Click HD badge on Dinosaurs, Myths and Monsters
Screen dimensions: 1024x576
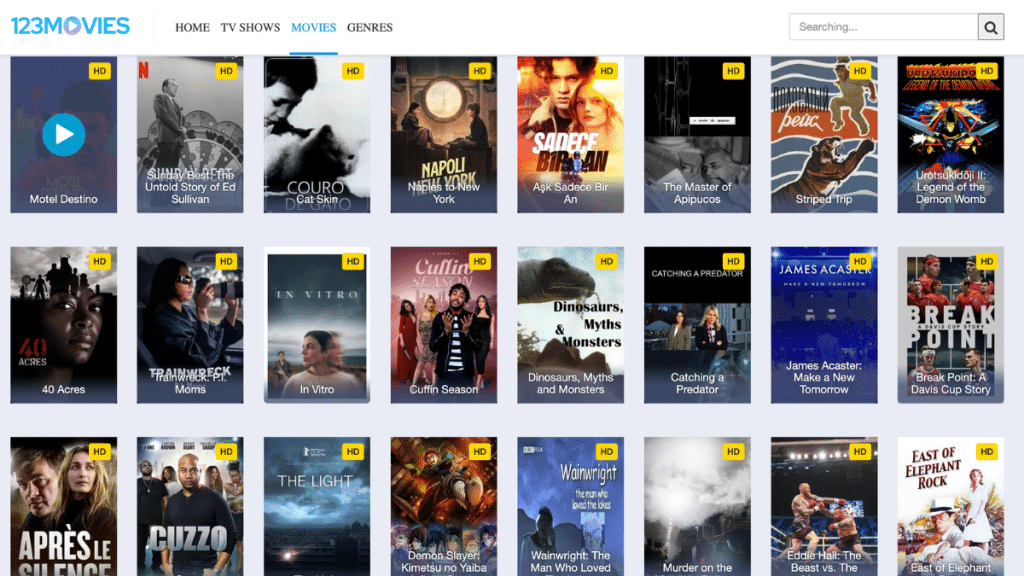(606, 261)
